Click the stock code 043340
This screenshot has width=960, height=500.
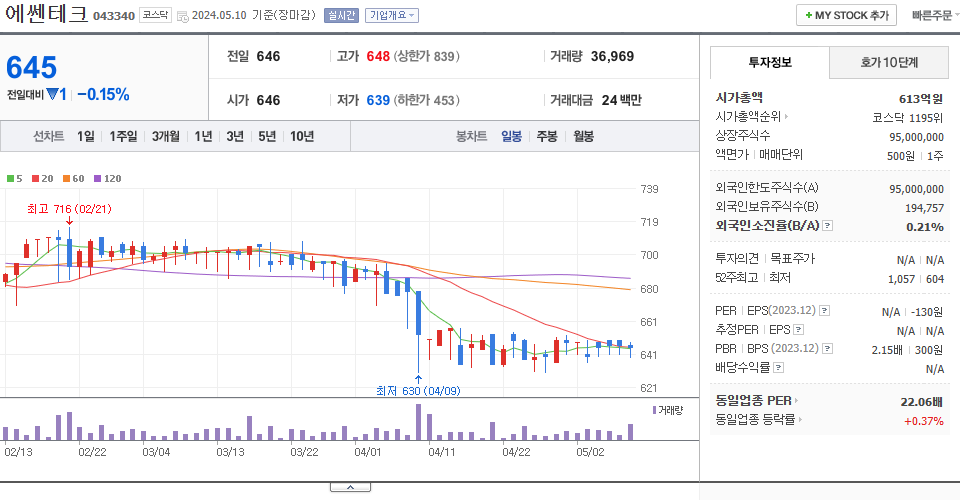(114, 16)
